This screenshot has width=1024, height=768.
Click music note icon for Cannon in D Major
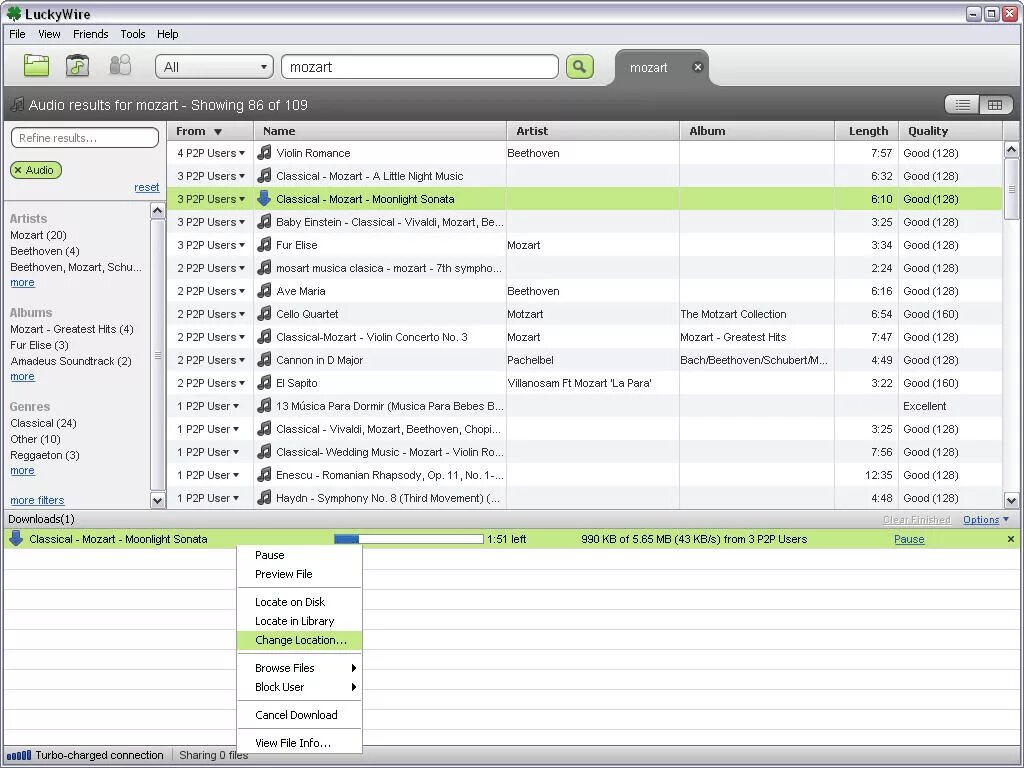pyautogui.click(x=264, y=360)
